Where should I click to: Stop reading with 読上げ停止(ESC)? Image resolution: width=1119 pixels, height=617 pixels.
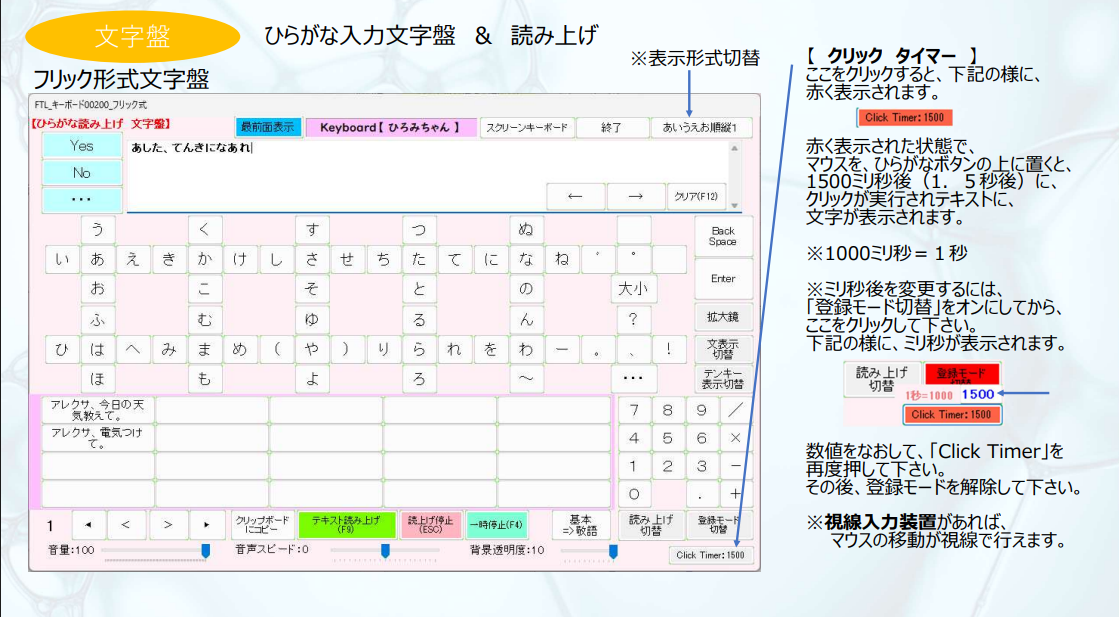[x=430, y=525]
